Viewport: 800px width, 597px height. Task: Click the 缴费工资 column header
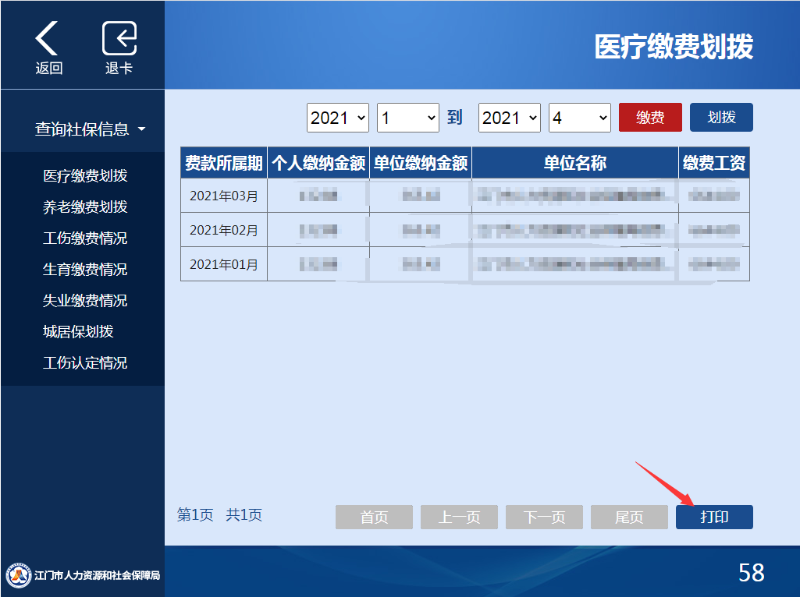point(714,163)
